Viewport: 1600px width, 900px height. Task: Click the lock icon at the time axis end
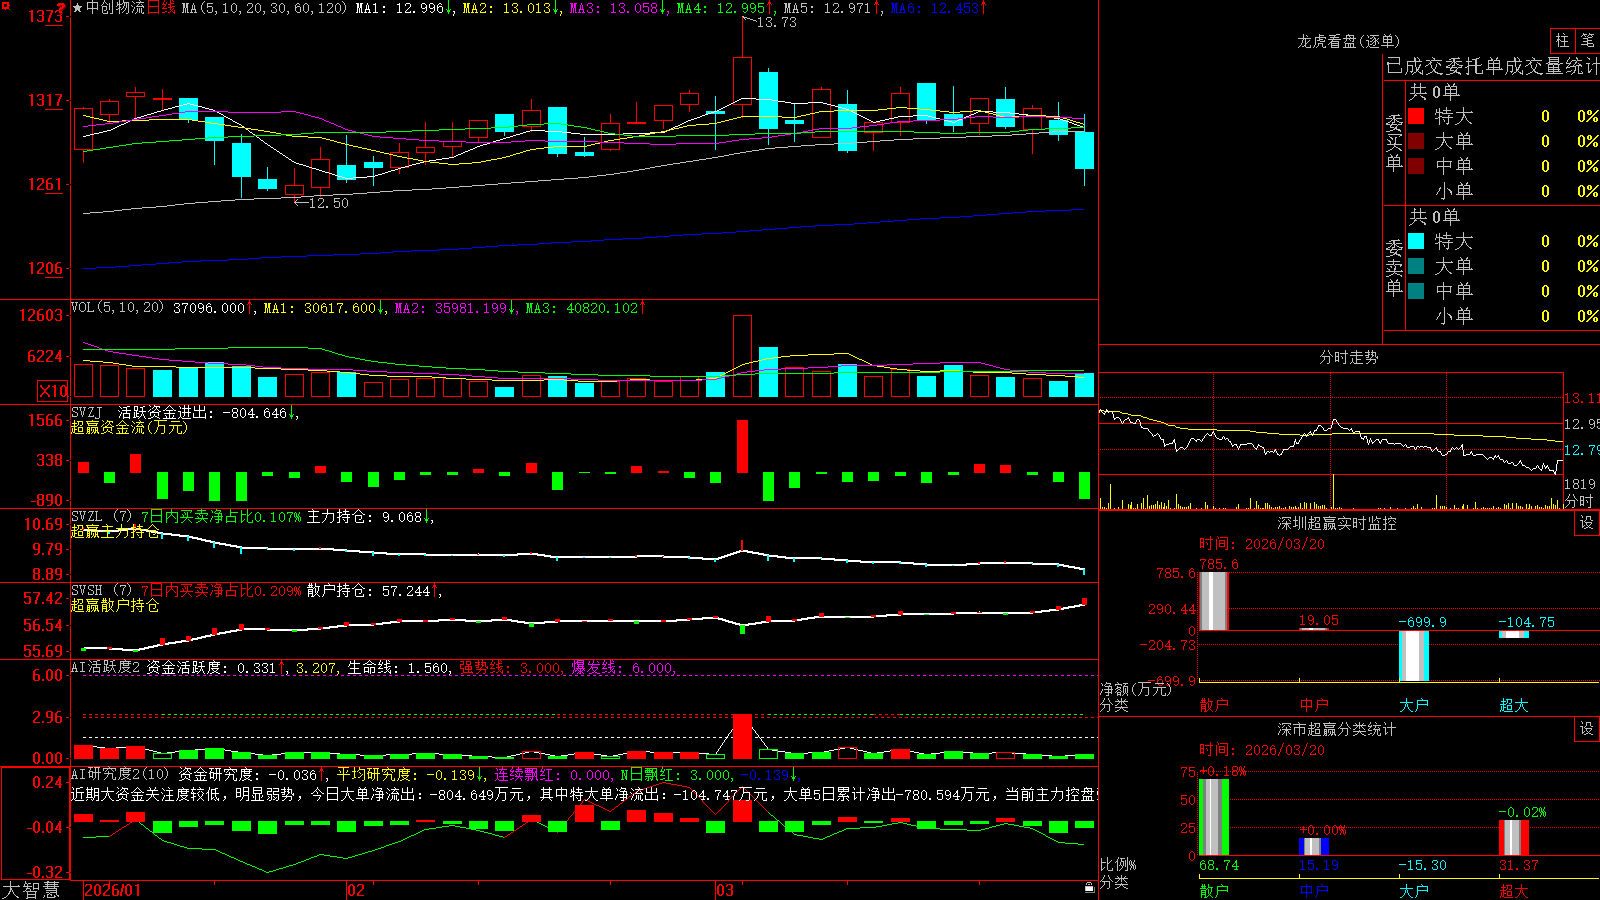[x=1090, y=888]
